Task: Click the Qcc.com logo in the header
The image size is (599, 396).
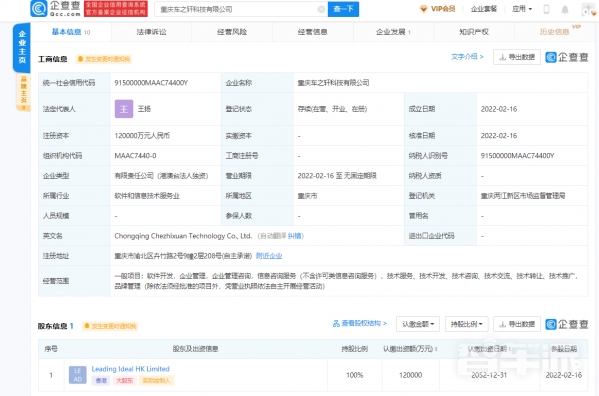Action: [56, 9]
